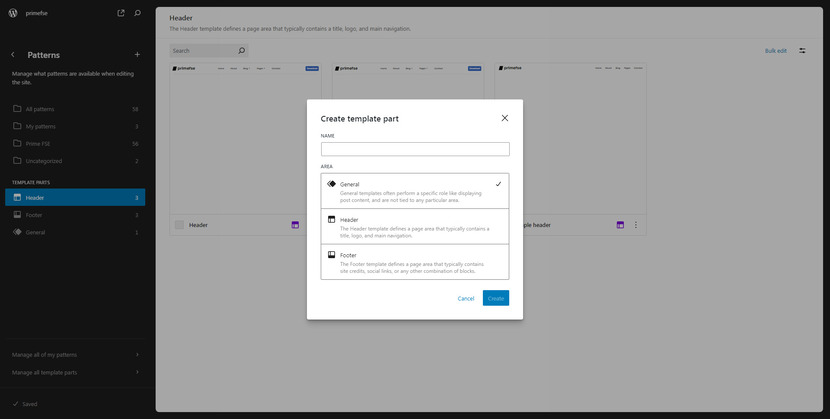Screen dimensions: 830x419
Task: Select the Header area radio option
Action: coord(414,225)
